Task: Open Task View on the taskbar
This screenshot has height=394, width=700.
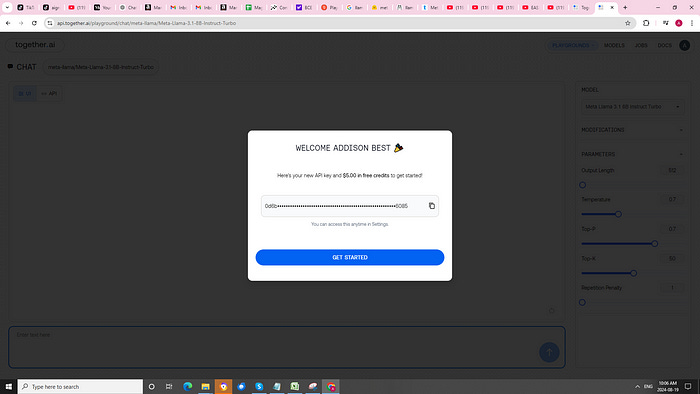Action: click(x=169, y=386)
